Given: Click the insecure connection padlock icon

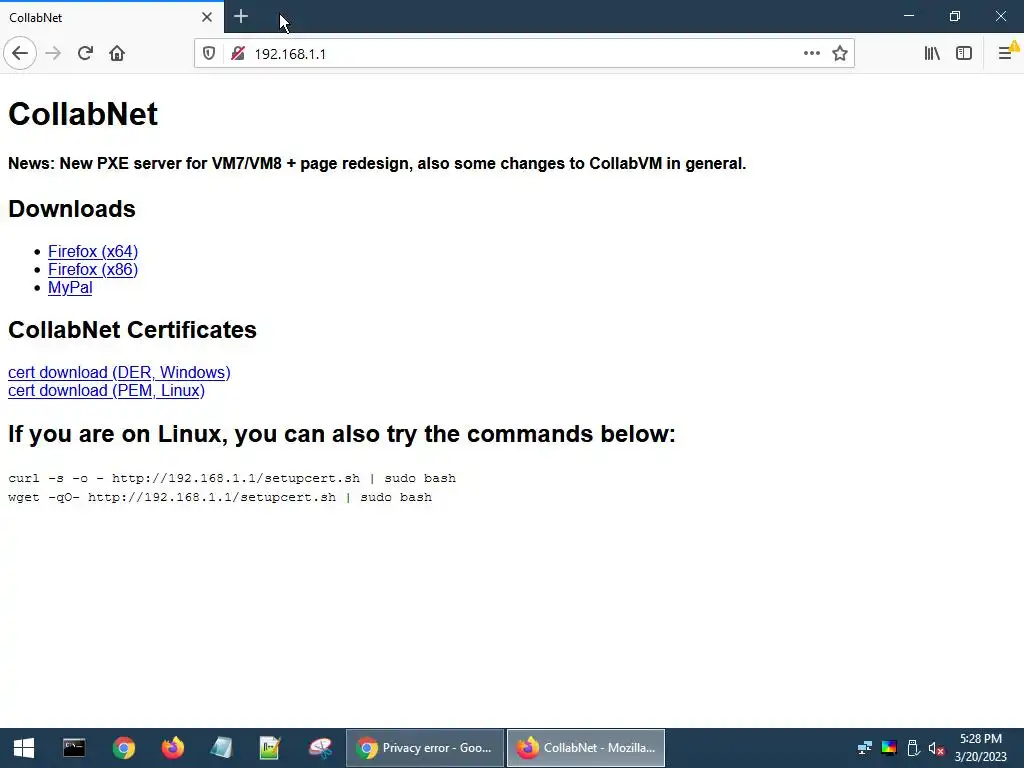Looking at the screenshot, I should (x=238, y=54).
